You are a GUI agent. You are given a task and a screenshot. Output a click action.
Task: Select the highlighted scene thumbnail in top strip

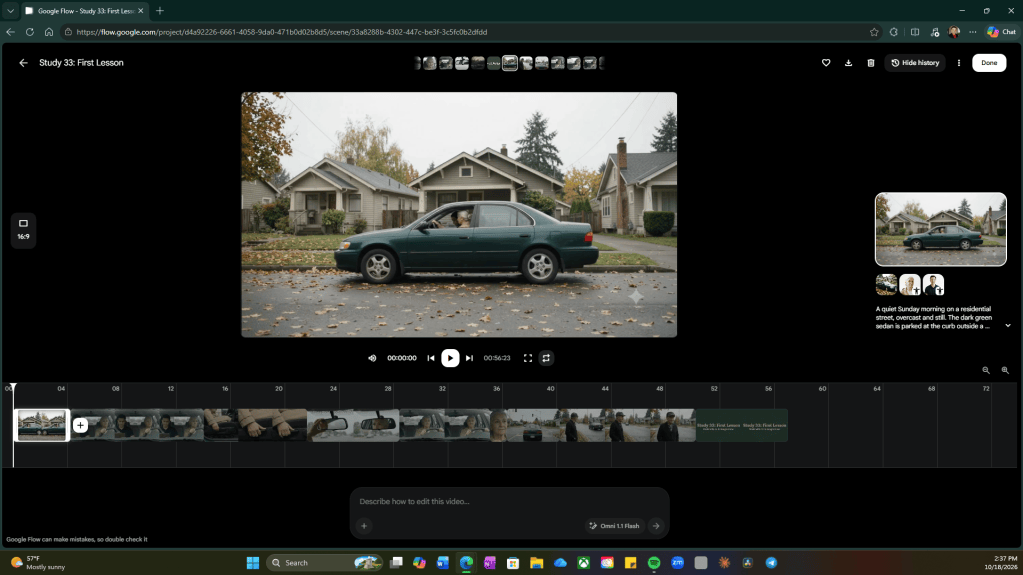pos(510,63)
